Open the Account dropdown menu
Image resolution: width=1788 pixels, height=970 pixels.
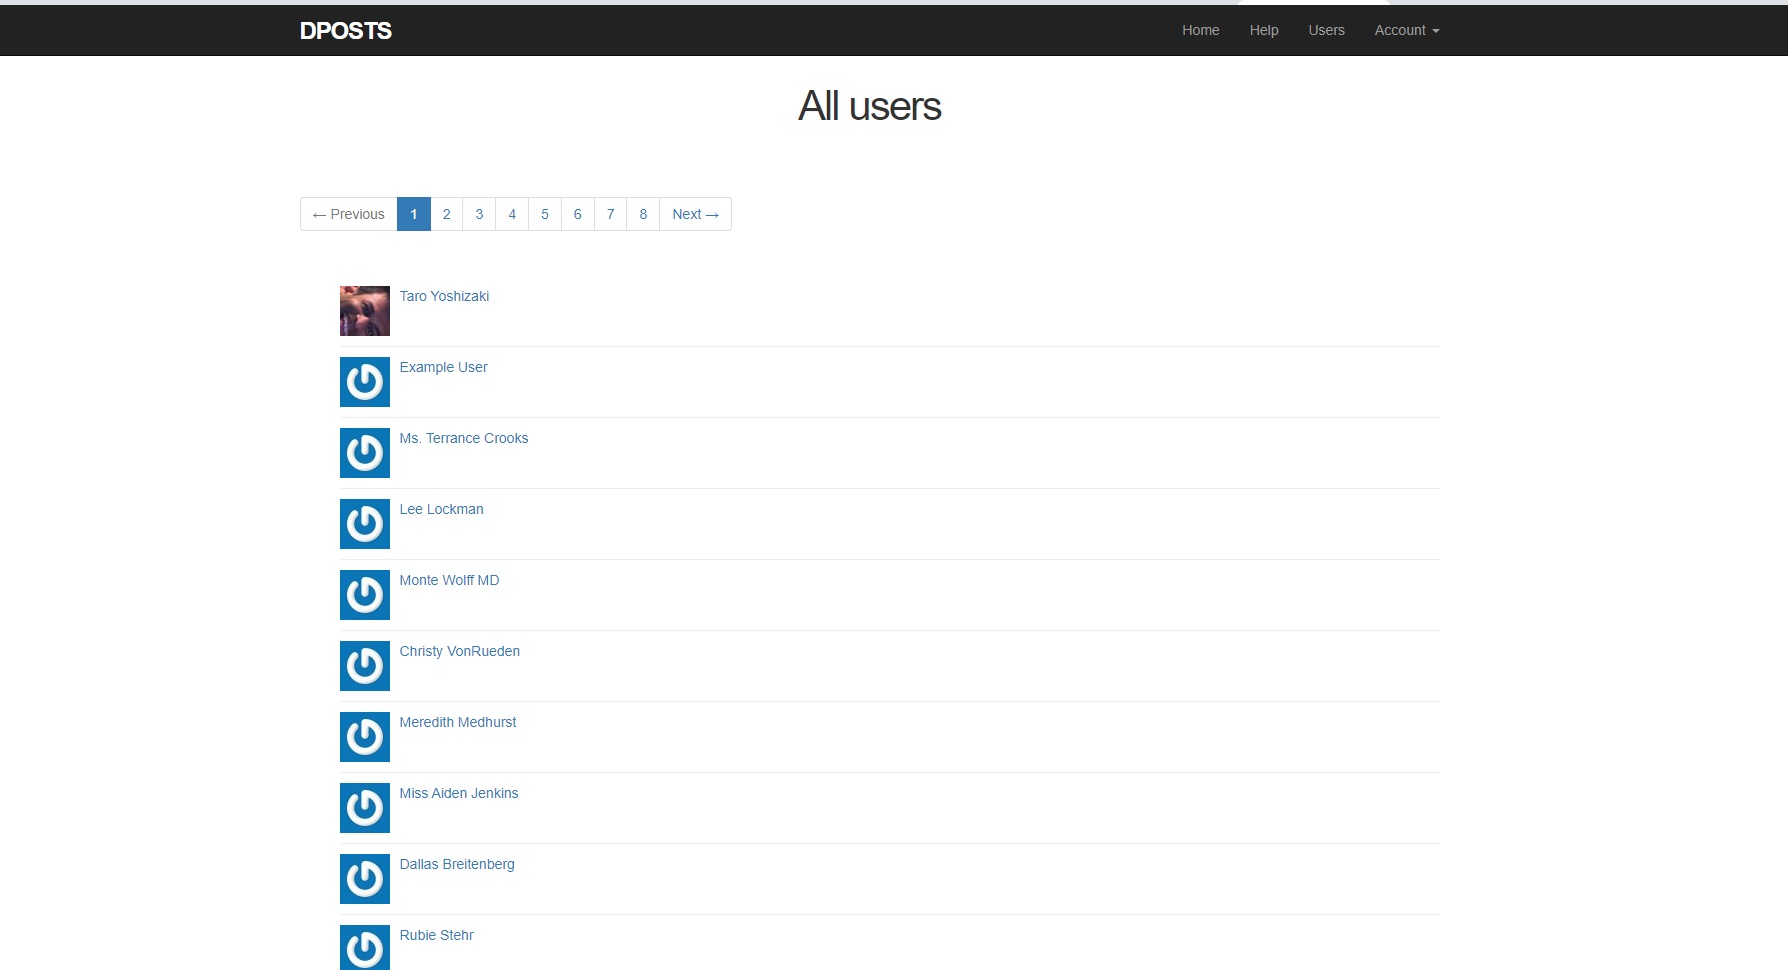[1406, 30]
